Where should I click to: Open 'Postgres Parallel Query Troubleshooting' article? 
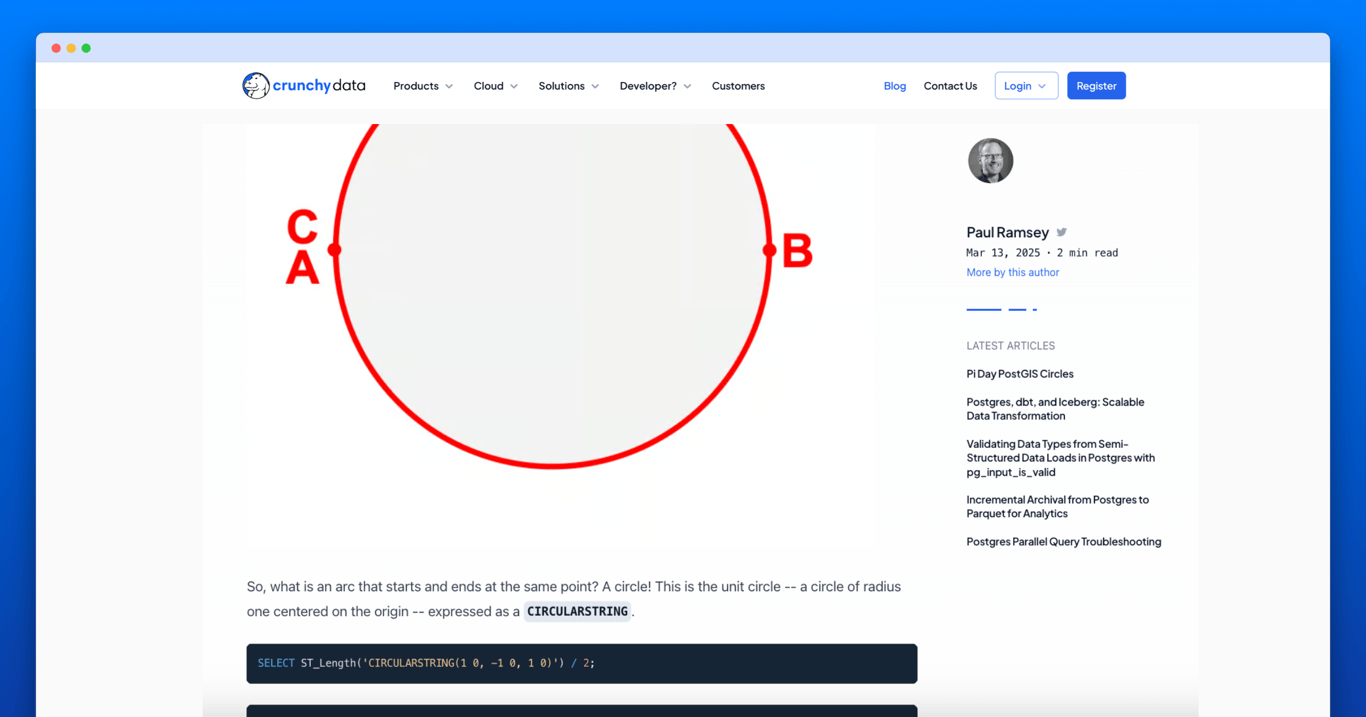coord(1063,541)
